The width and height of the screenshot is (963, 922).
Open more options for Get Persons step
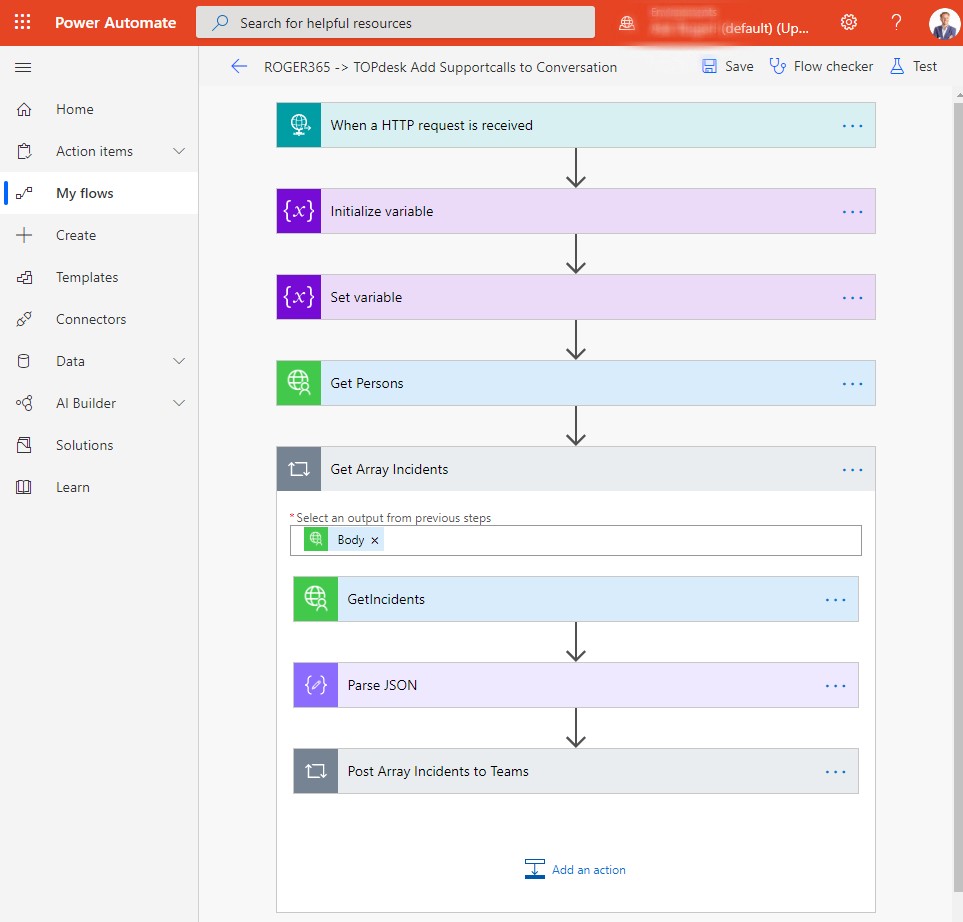click(x=852, y=383)
